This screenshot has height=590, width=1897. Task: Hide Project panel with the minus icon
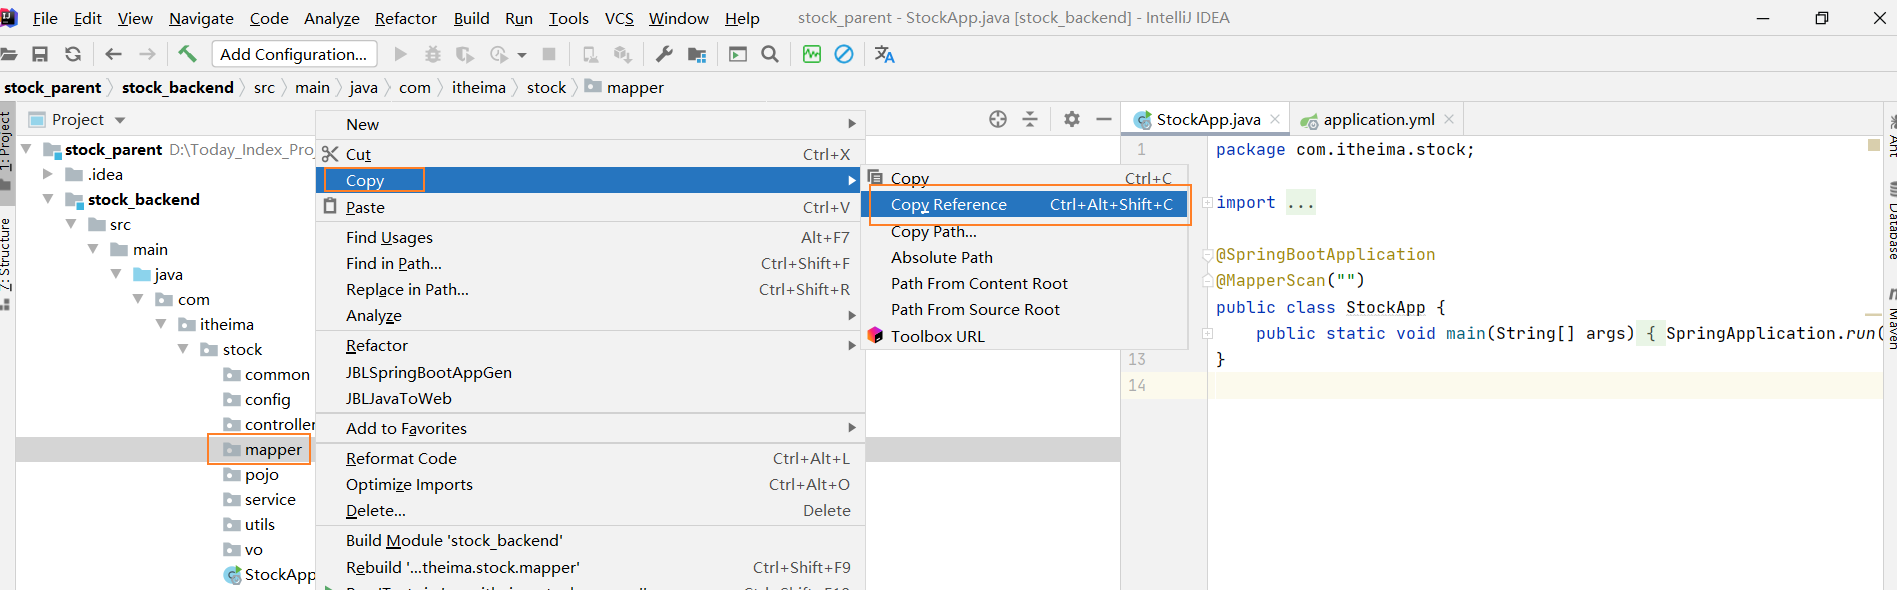(x=1104, y=119)
